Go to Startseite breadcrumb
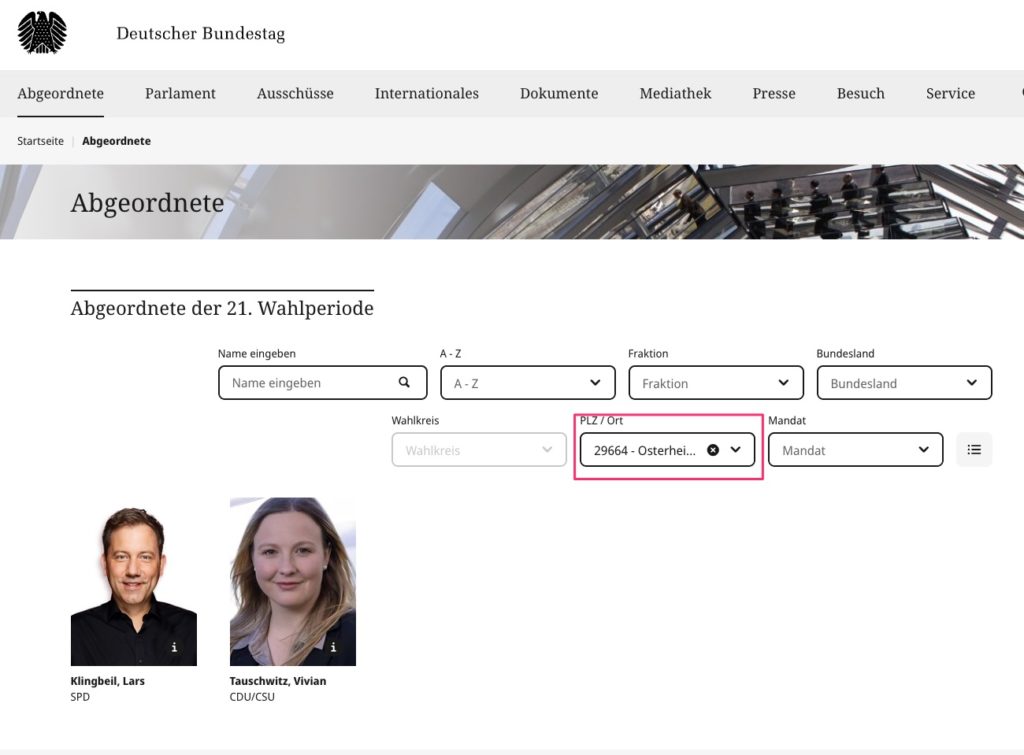This screenshot has height=755, width=1024. click(40, 141)
